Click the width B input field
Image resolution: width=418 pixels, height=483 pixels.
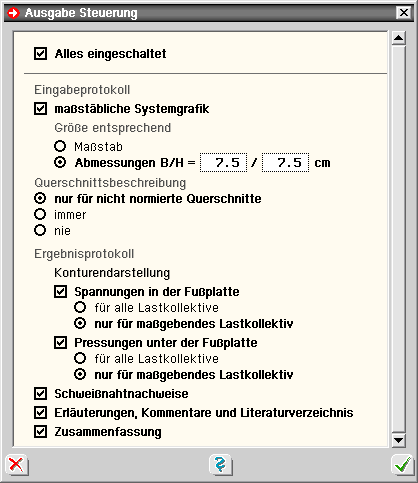tap(223, 163)
